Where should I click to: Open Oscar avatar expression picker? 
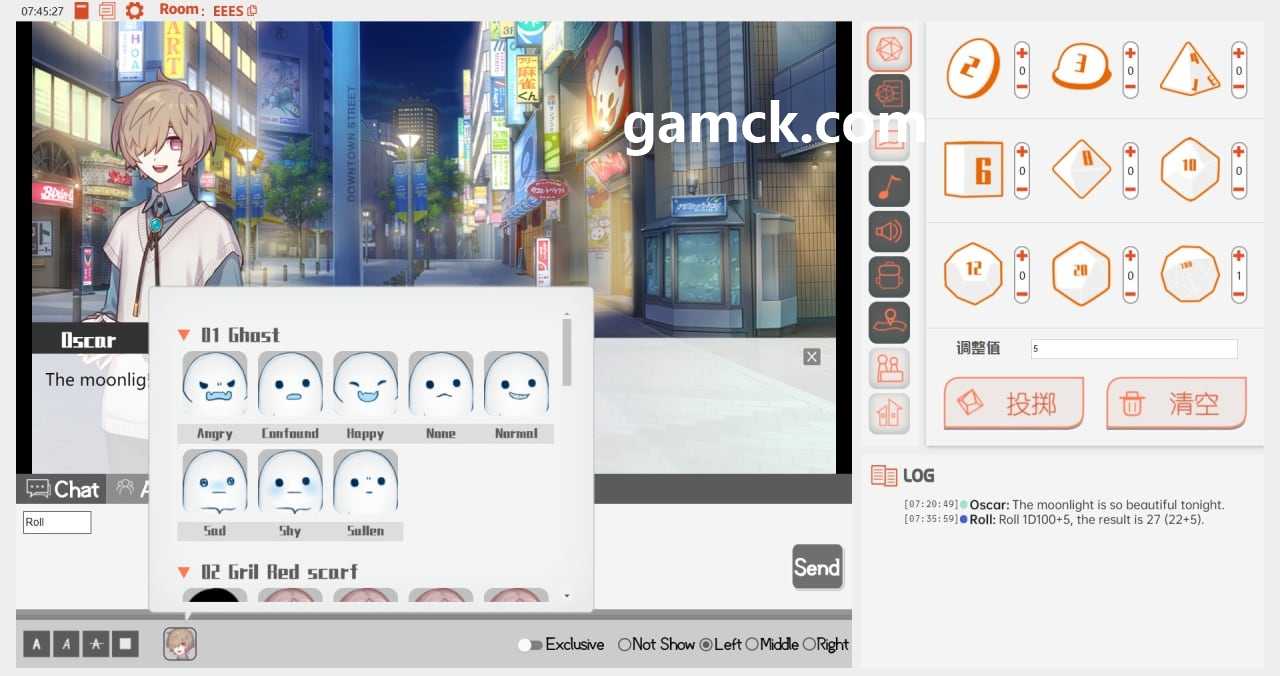[180, 643]
